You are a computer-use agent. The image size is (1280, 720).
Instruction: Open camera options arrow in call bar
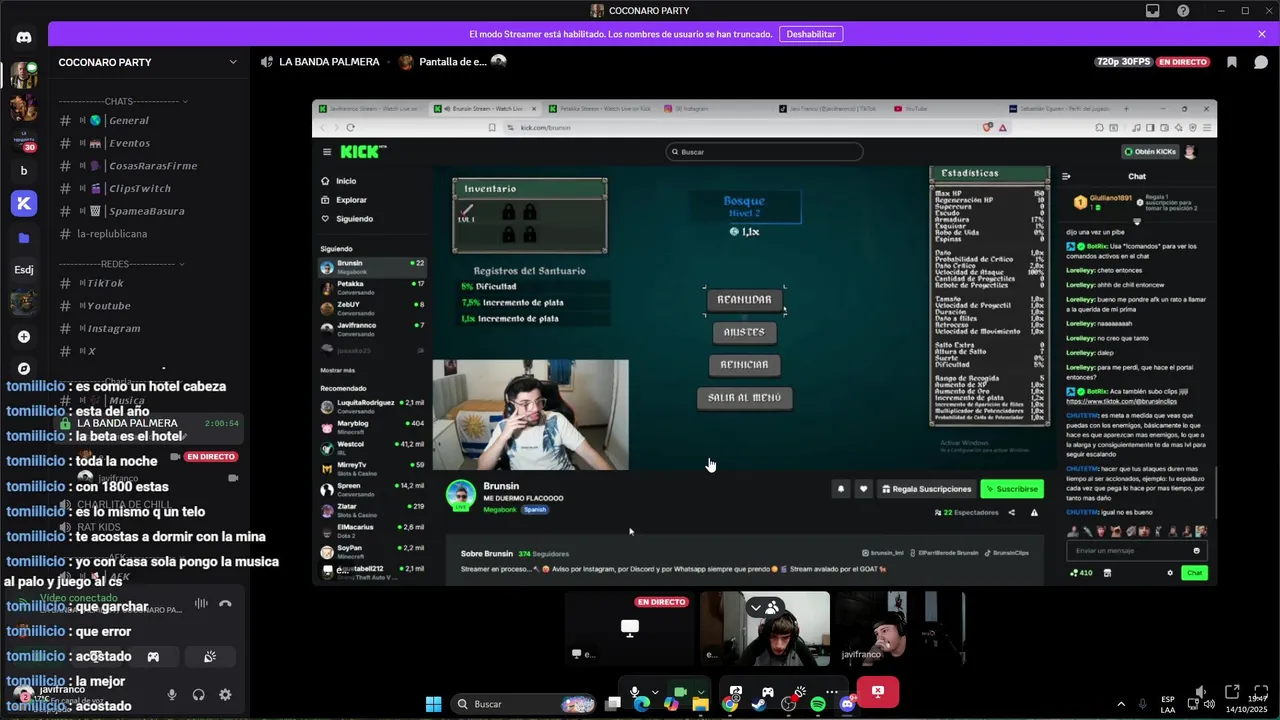[x=700, y=692]
